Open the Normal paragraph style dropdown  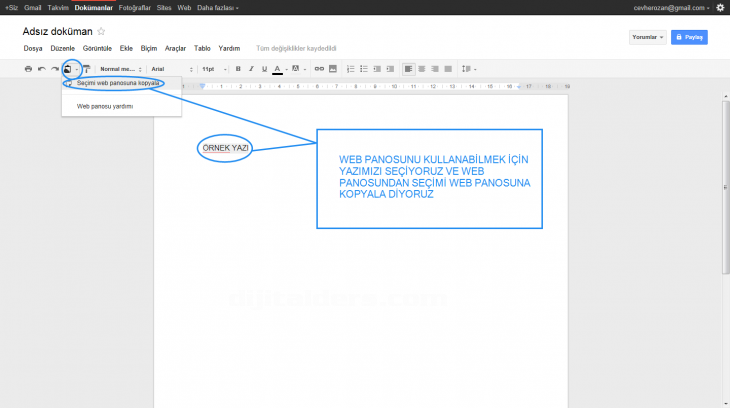tap(121, 69)
